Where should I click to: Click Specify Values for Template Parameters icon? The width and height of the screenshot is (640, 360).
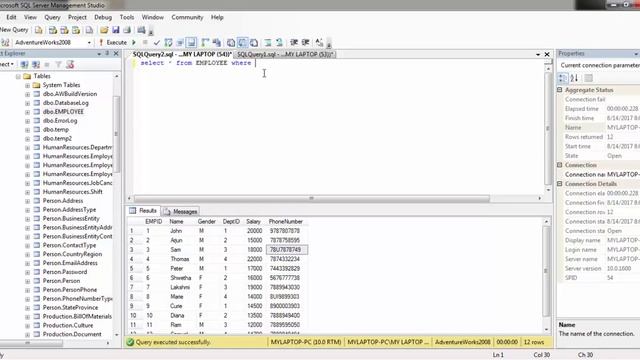point(319,42)
